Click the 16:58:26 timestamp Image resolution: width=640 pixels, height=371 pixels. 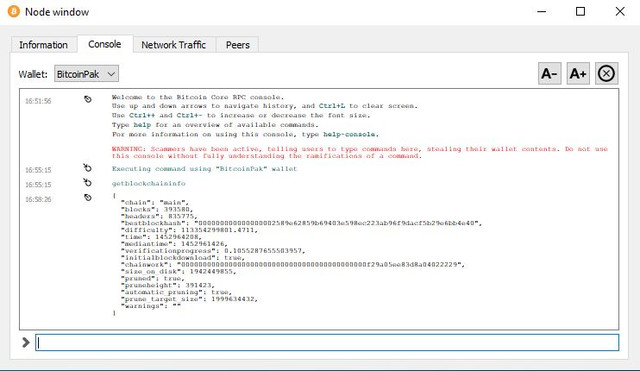point(38,199)
